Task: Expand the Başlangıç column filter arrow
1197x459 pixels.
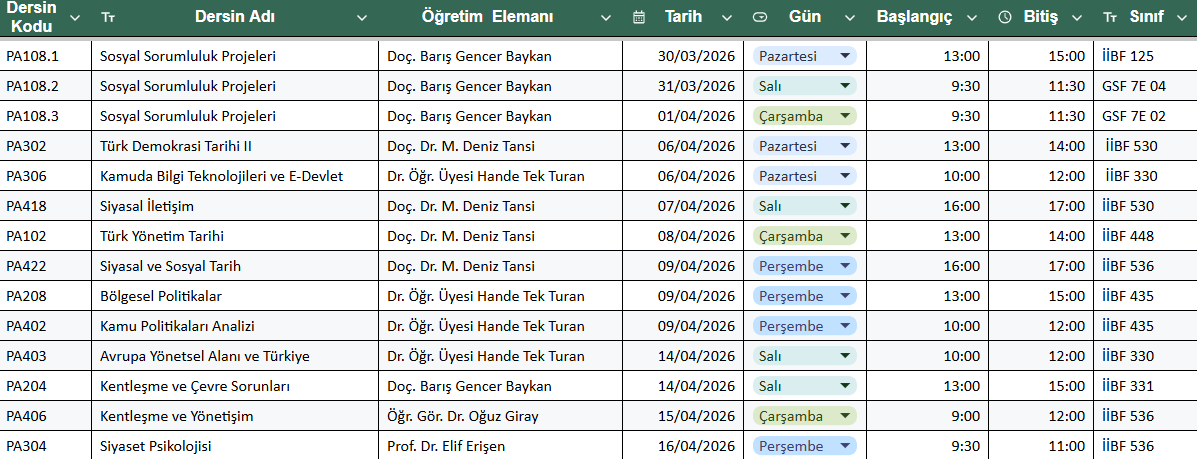Action: tap(973, 17)
